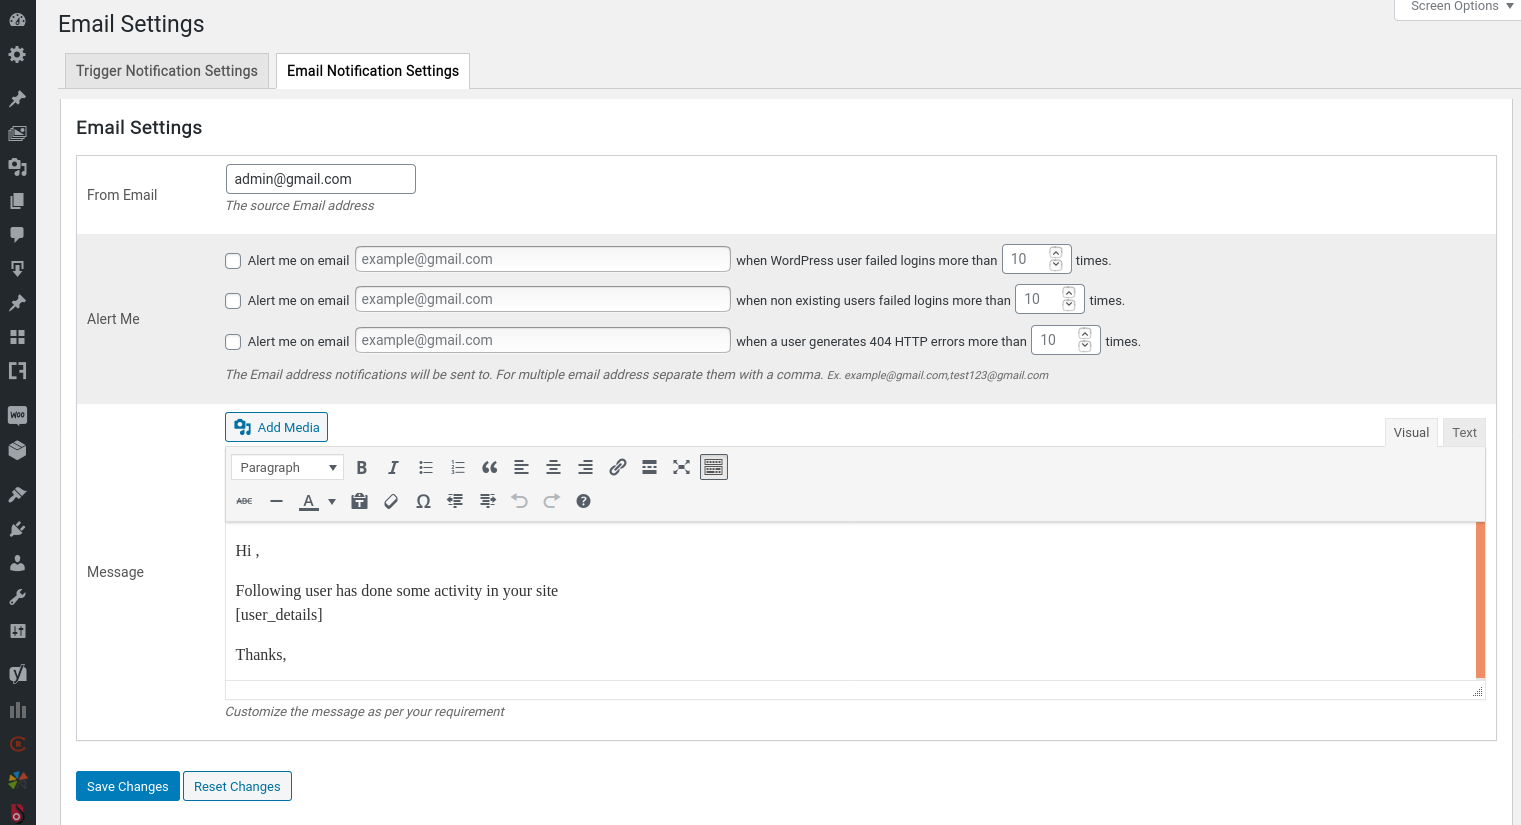The height and width of the screenshot is (825, 1521).
Task: Click the Save Changes button
Action: 128,786
